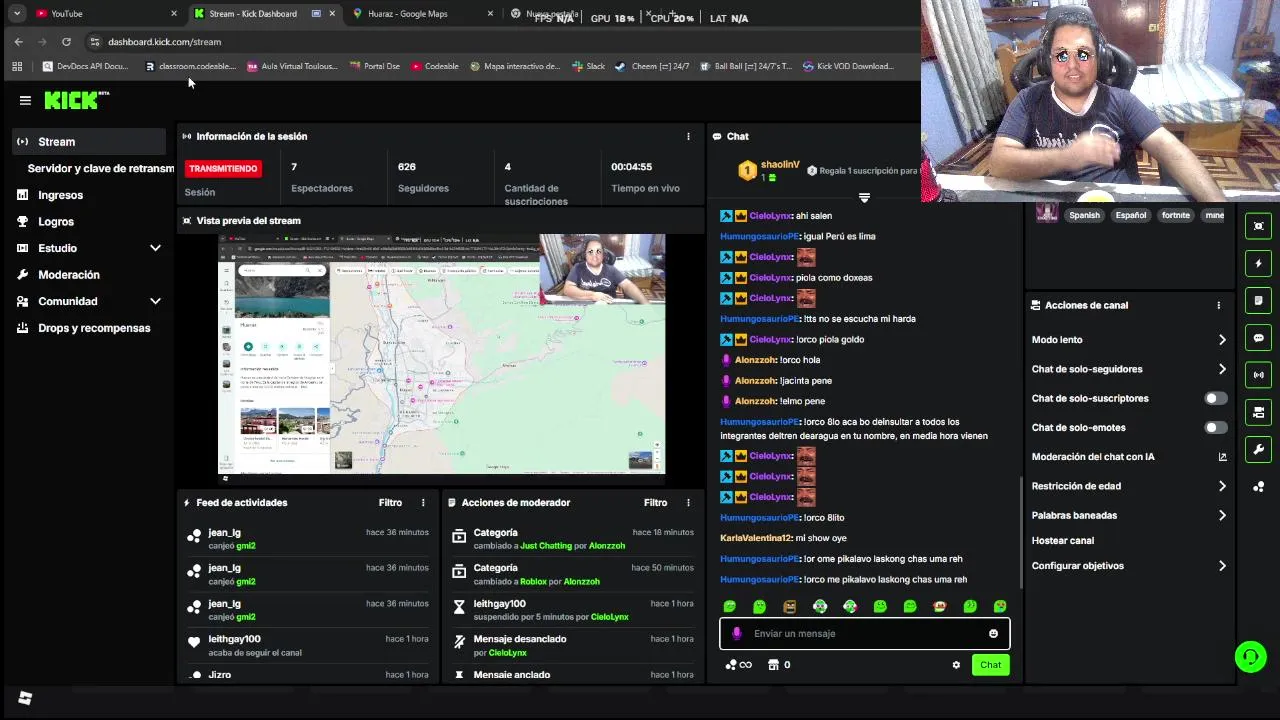This screenshot has width=1280, height=720.
Task: Click the purple microphone icon in message box
Action: [737, 633]
